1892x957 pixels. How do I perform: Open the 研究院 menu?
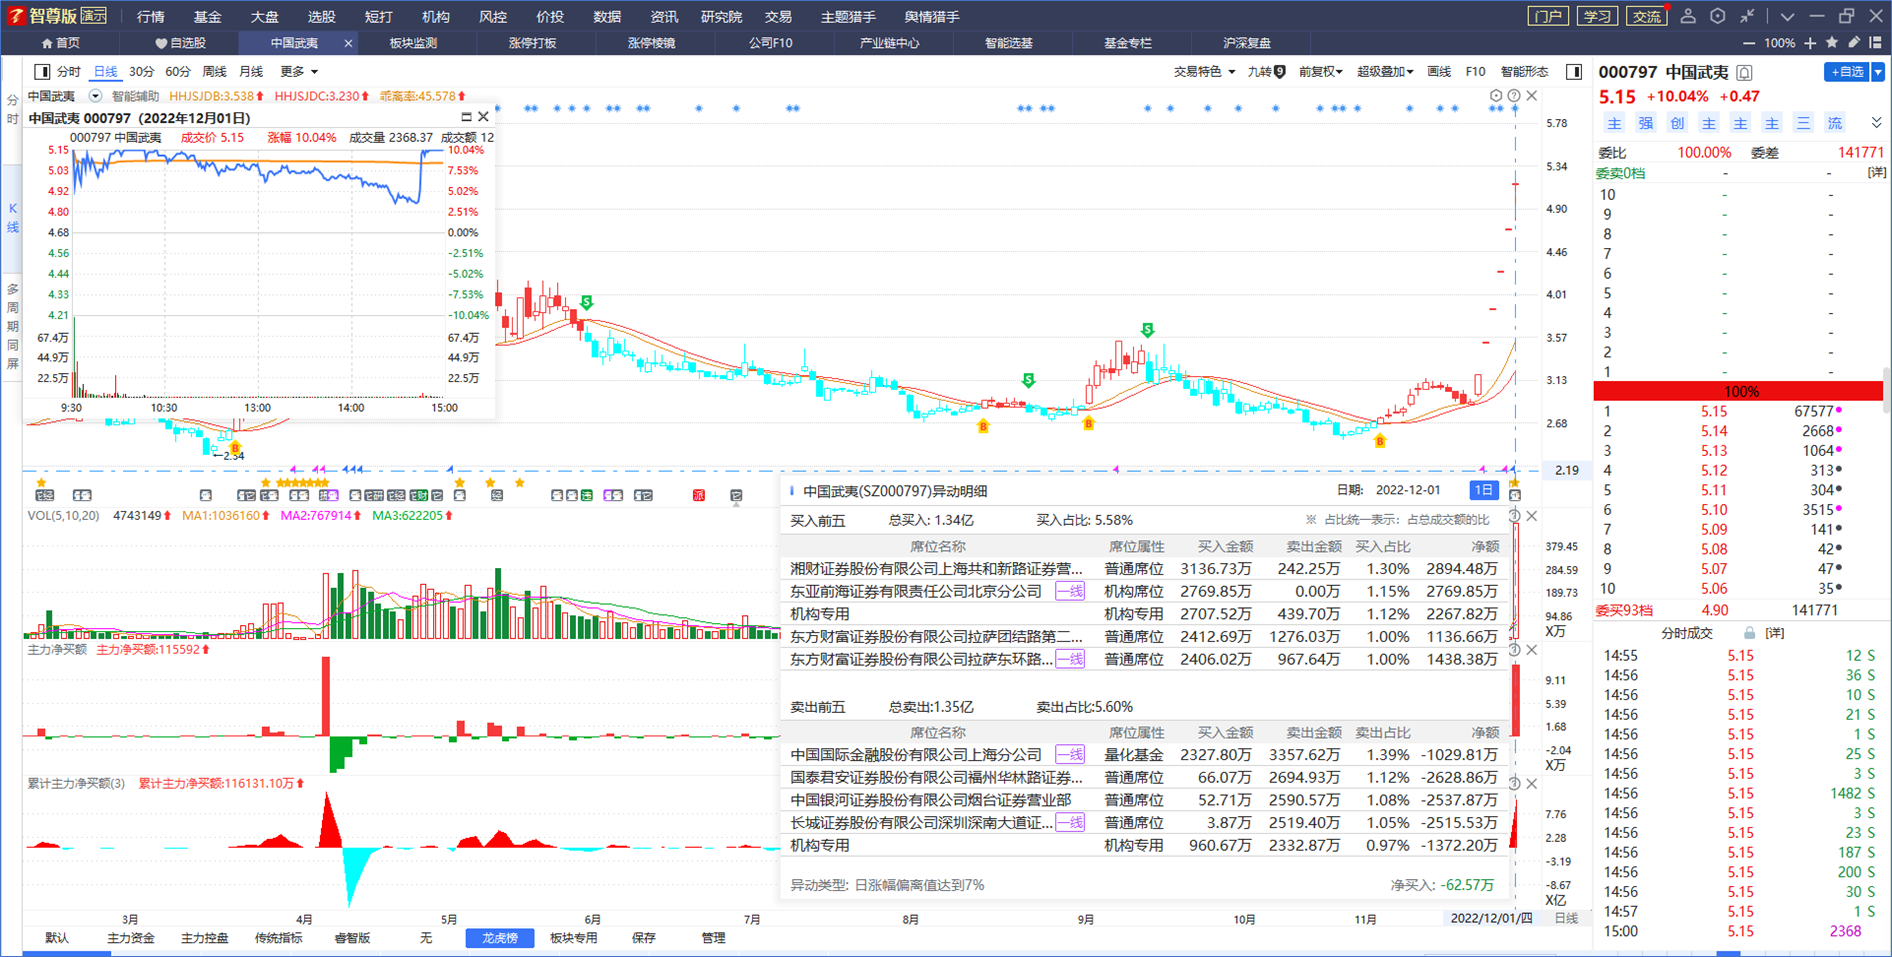721,16
